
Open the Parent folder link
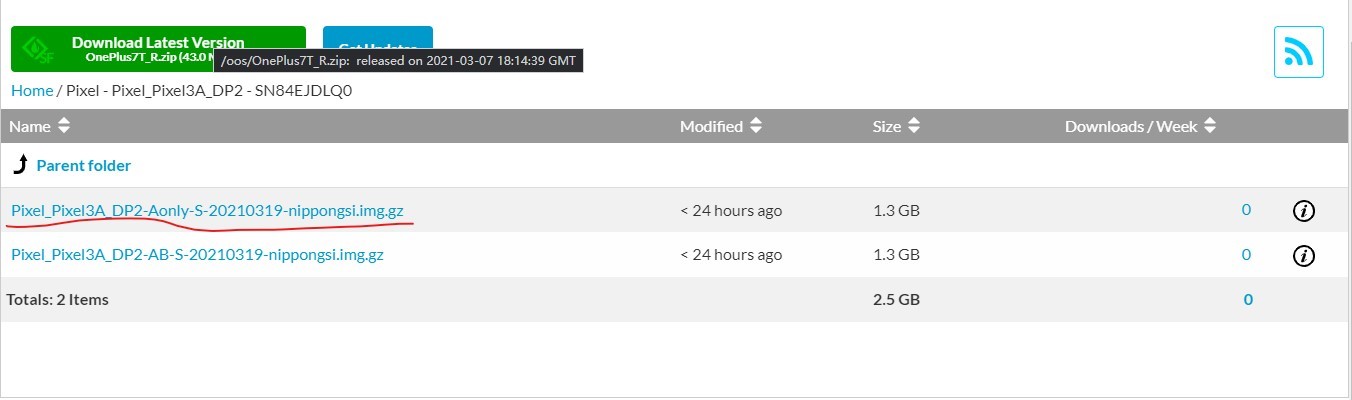click(83, 166)
